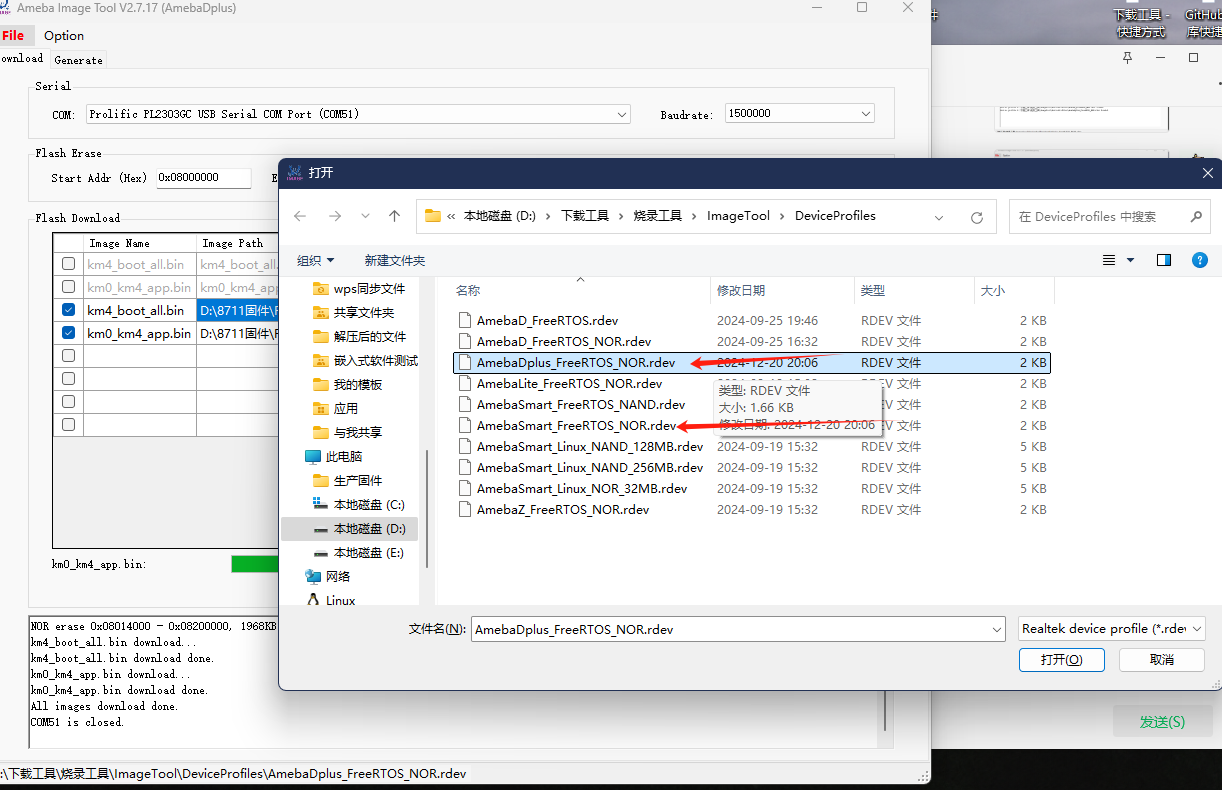Image resolution: width=1222 pixels, height=790 pixels.
Task: Open the help question mark icon
Action: click(1199, 259)
